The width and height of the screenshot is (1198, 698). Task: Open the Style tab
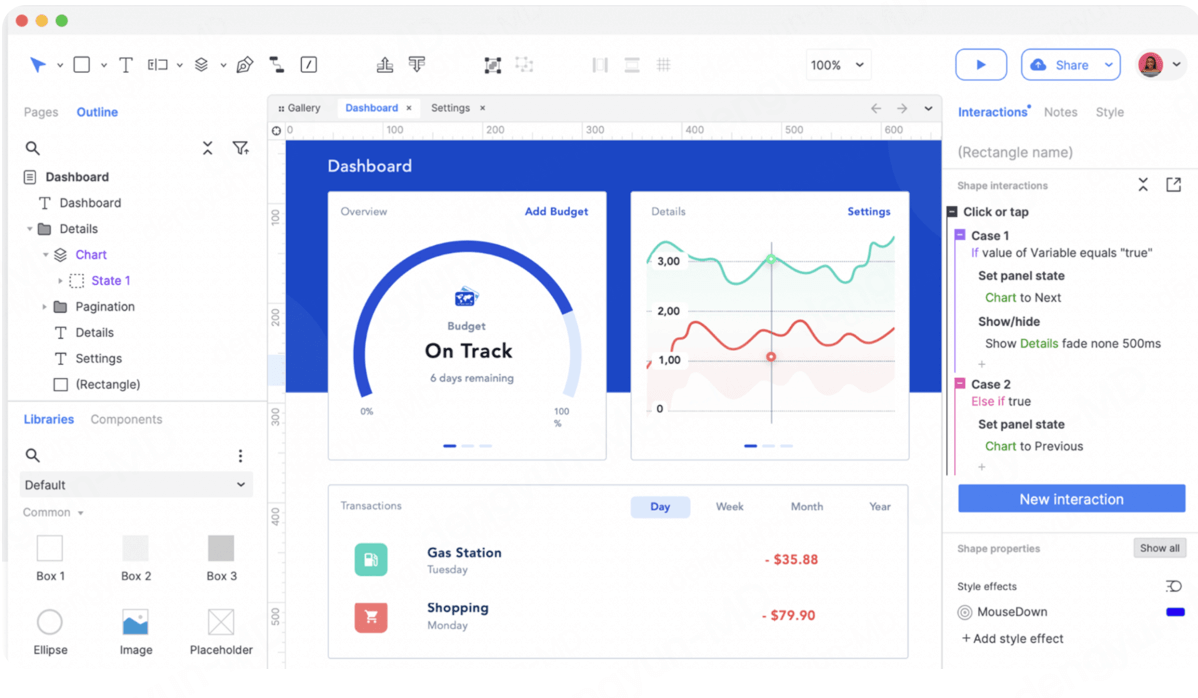[1109, 112]
